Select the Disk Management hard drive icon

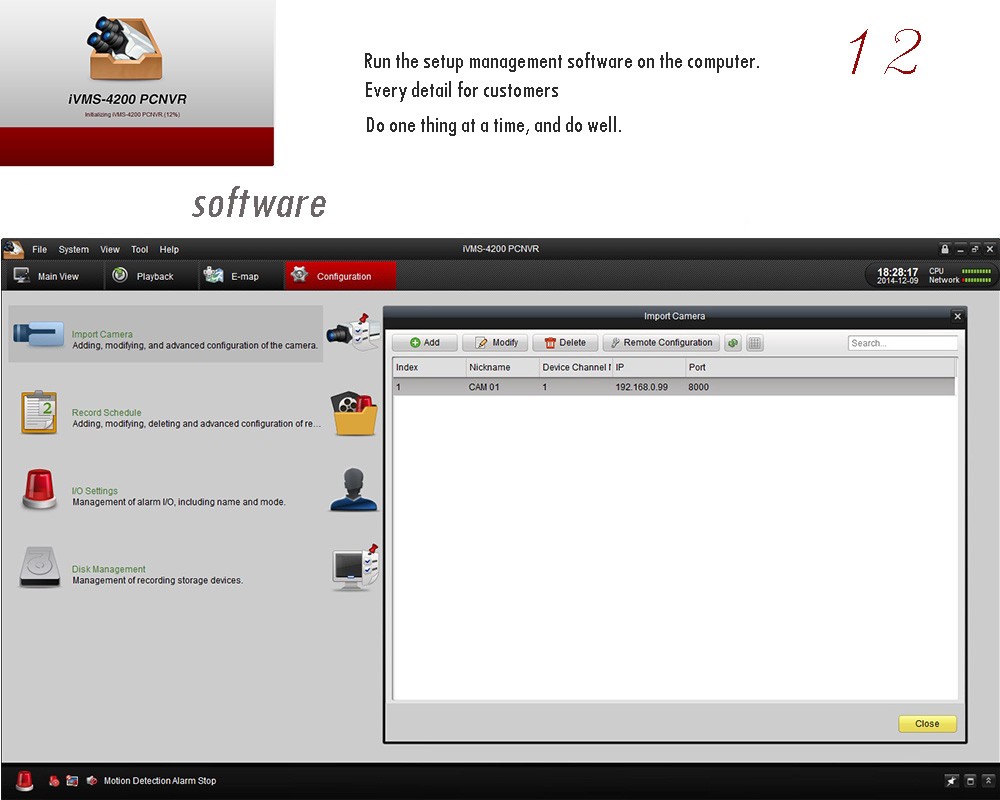point(39,568)
